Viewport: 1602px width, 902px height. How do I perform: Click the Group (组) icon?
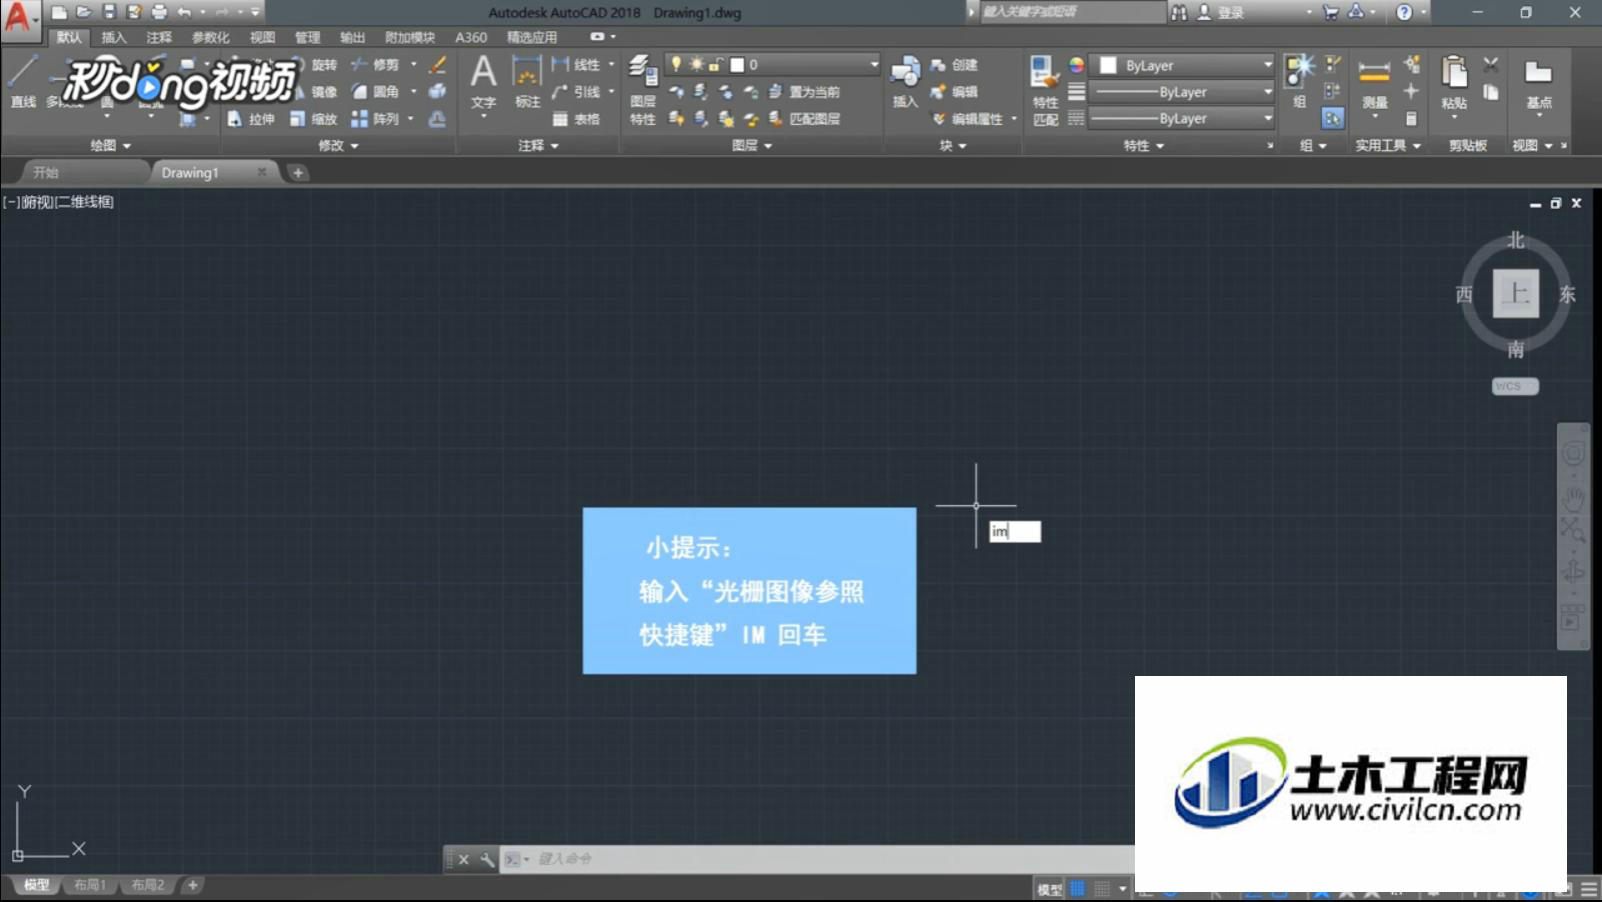(x=1299, y=82)
